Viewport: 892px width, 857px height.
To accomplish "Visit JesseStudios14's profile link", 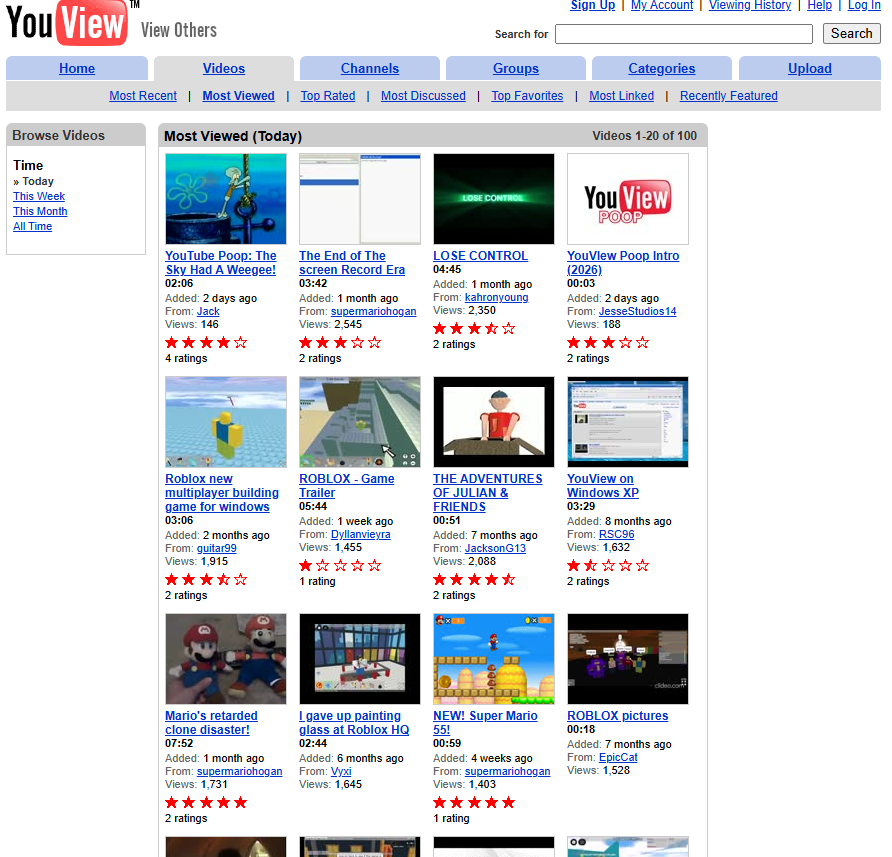I will 637,311.
